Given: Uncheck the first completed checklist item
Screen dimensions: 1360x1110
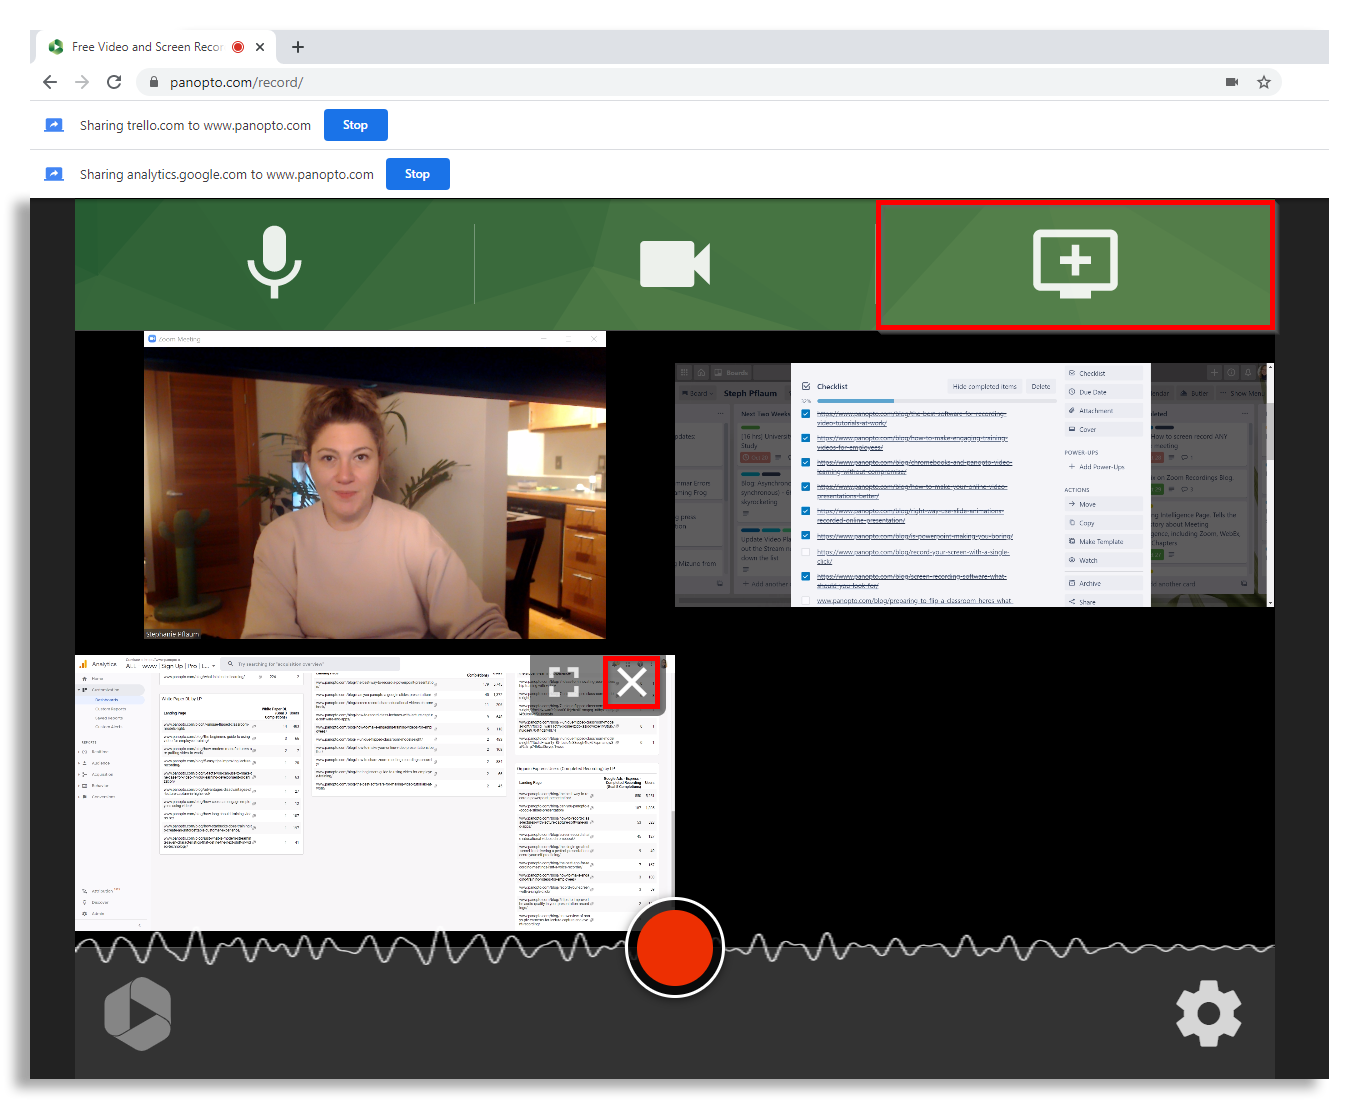Looking at the screenshot, I should click(x=805, y=413).
